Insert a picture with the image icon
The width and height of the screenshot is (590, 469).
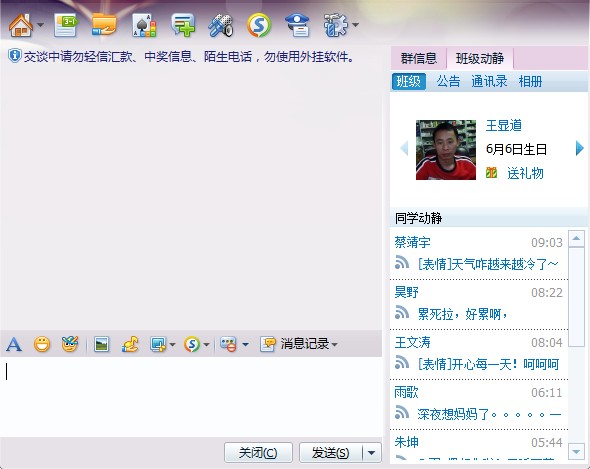click(x=101, y=344)
